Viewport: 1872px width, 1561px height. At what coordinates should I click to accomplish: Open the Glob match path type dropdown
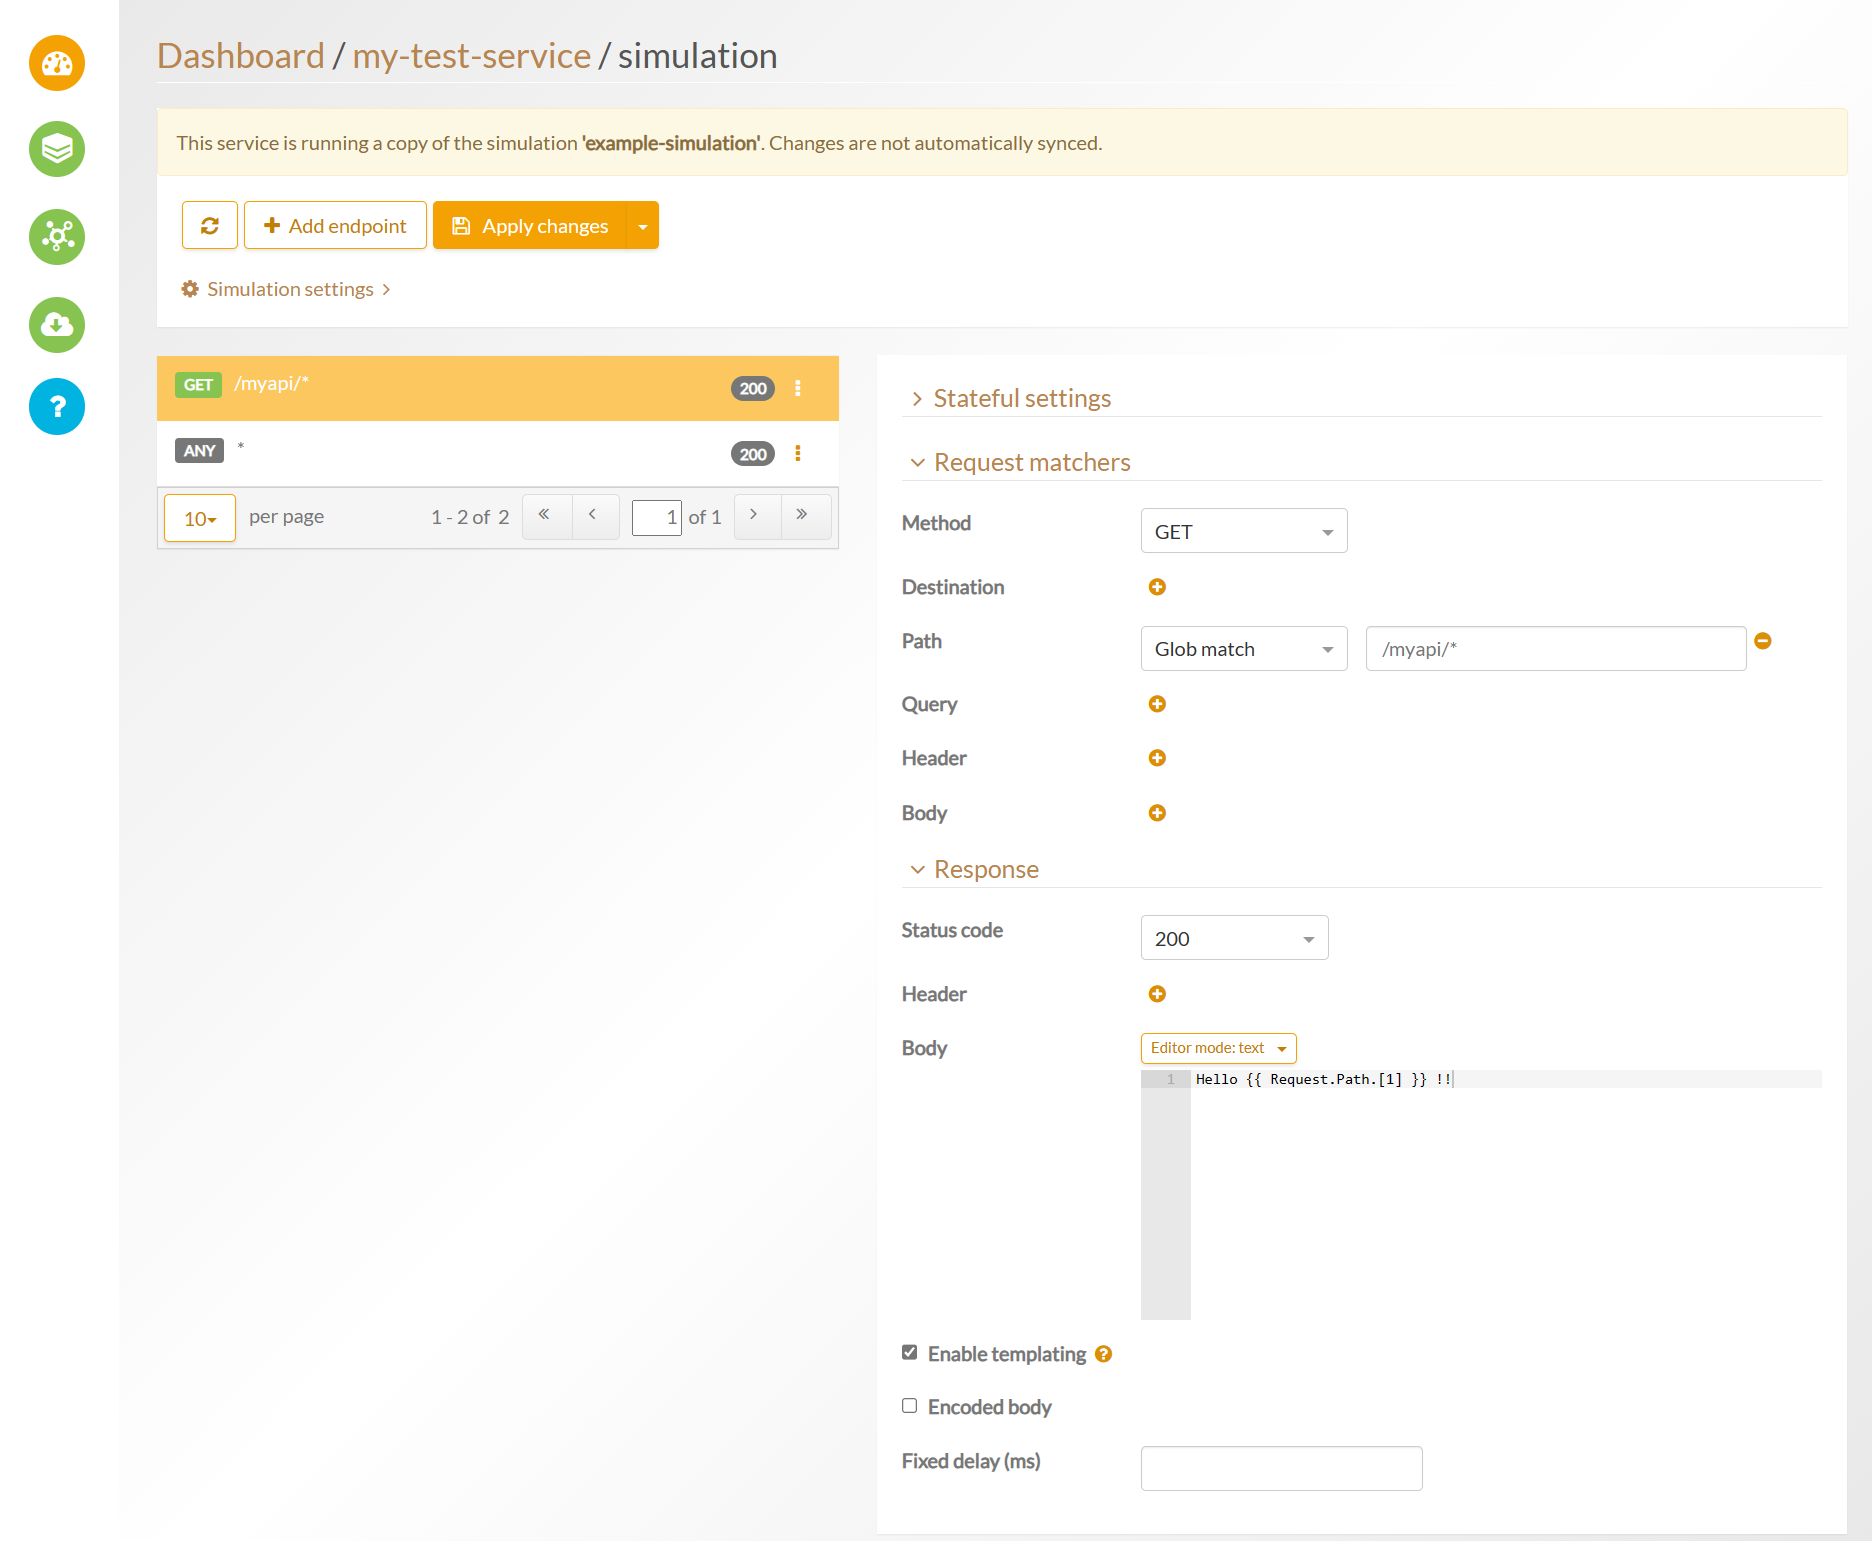tap(1243, 649)
